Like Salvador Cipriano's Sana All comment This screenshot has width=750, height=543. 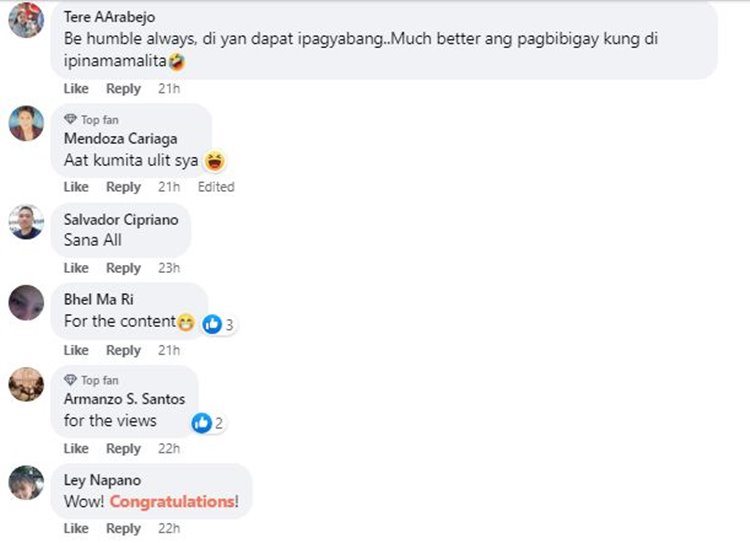pos(76,268)
